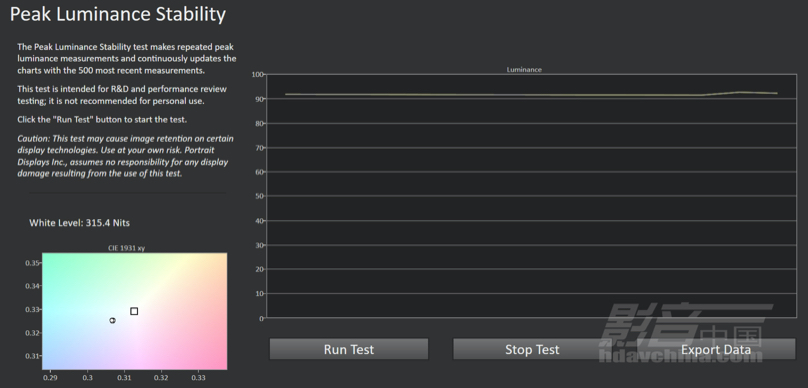Click the 90 label on Luminance axis
808x388 pixels.
(259, 99)
